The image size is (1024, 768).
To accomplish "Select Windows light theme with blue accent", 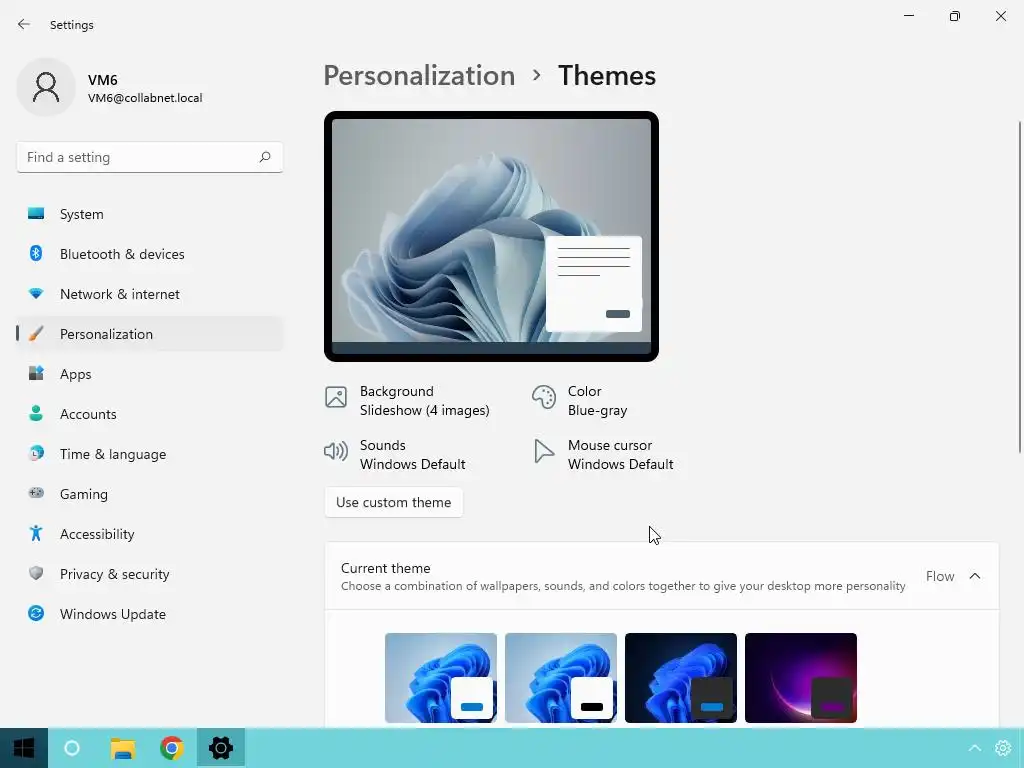I will pyautogui.click(x=441, y=678).
